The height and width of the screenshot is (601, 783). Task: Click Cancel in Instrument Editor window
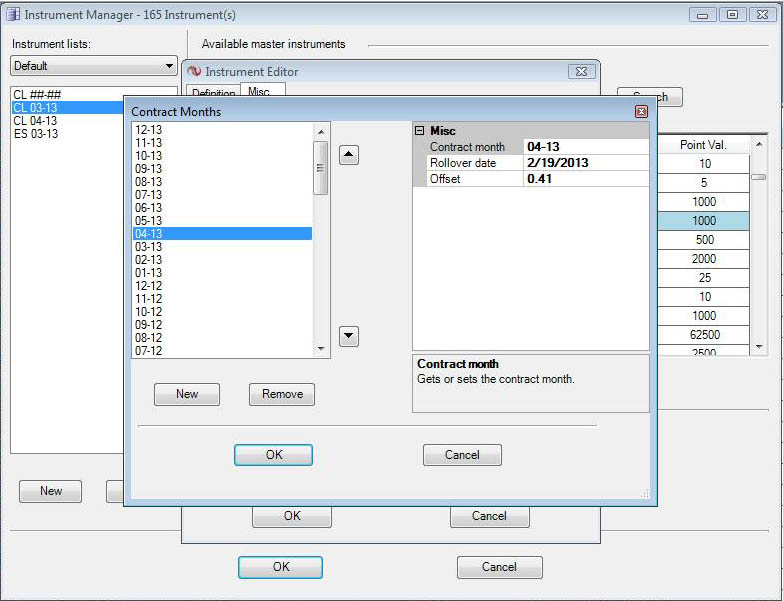point(489,516)
